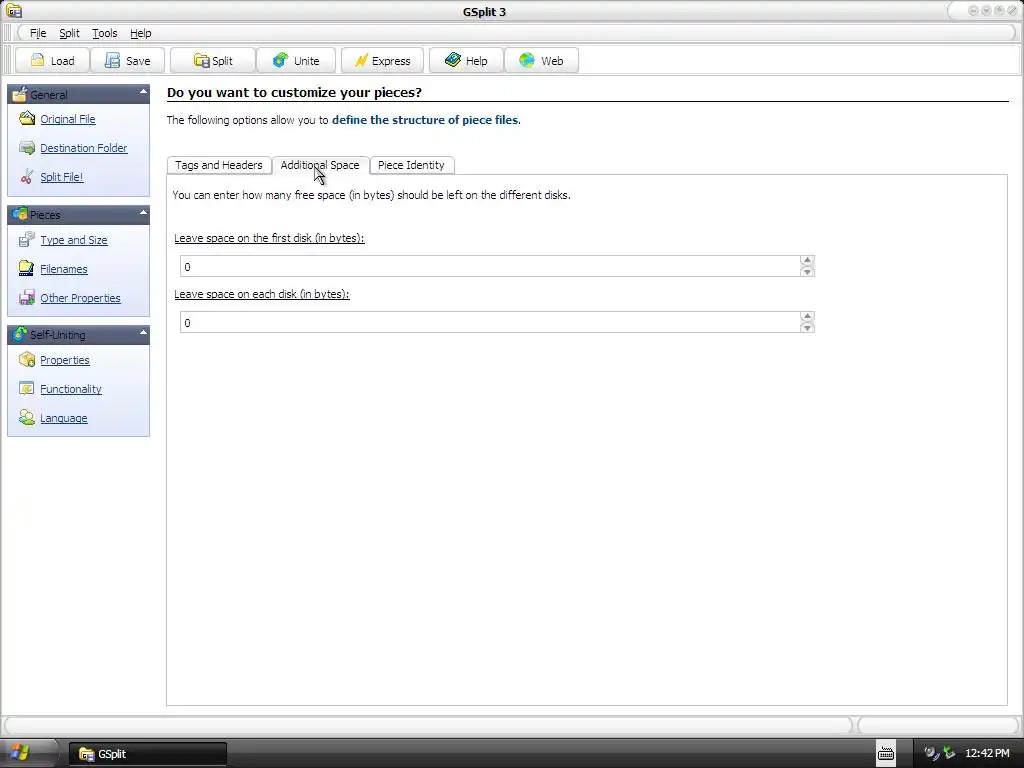Switch to Tags and Headers tab
This screenshot has width=1024, height=768.
[219, 165]
